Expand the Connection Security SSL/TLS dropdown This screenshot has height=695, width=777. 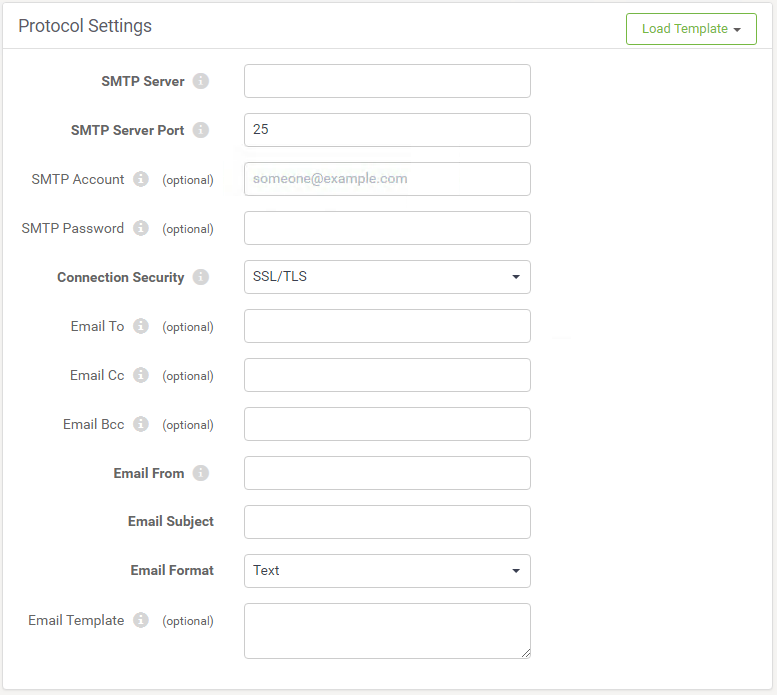click(x=387, y=277)
